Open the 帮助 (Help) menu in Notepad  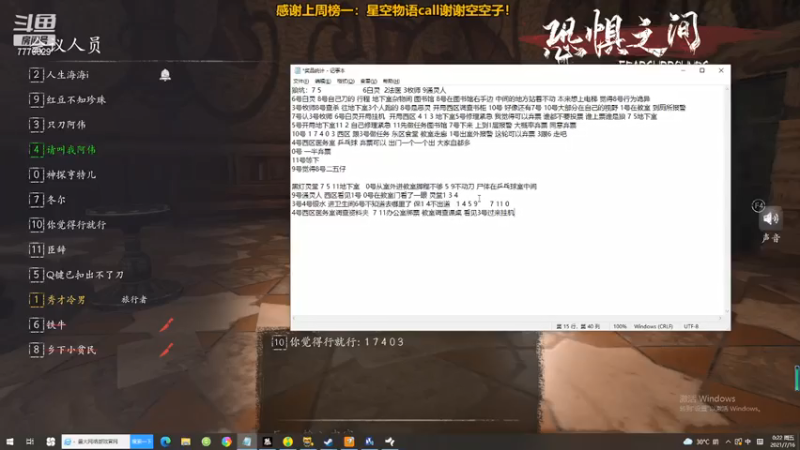(391, 81)
